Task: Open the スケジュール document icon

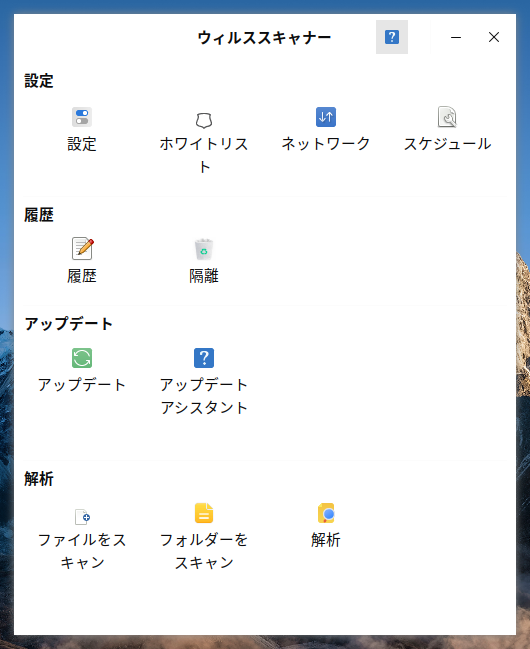Action: (x=447, y=117)
